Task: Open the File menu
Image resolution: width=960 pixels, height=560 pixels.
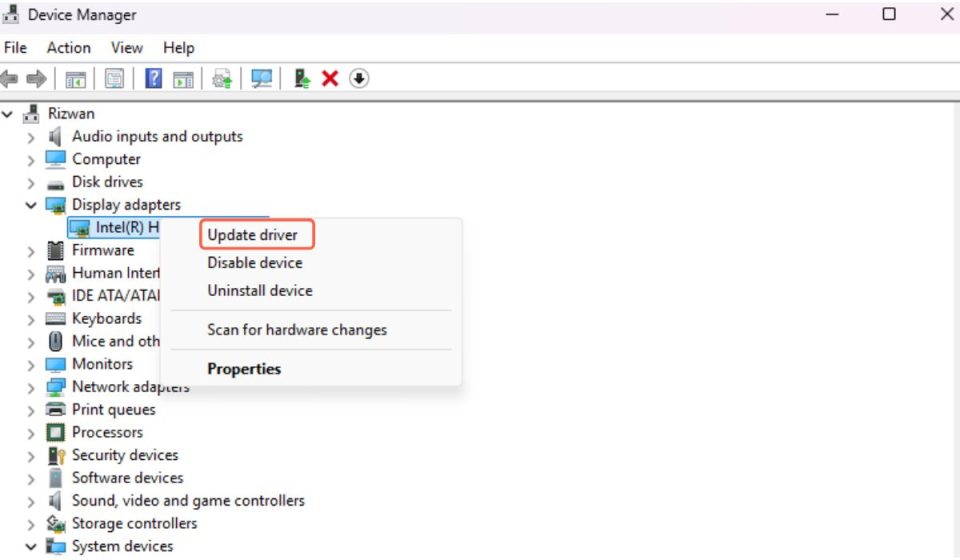Action: (x=15, y=48)
